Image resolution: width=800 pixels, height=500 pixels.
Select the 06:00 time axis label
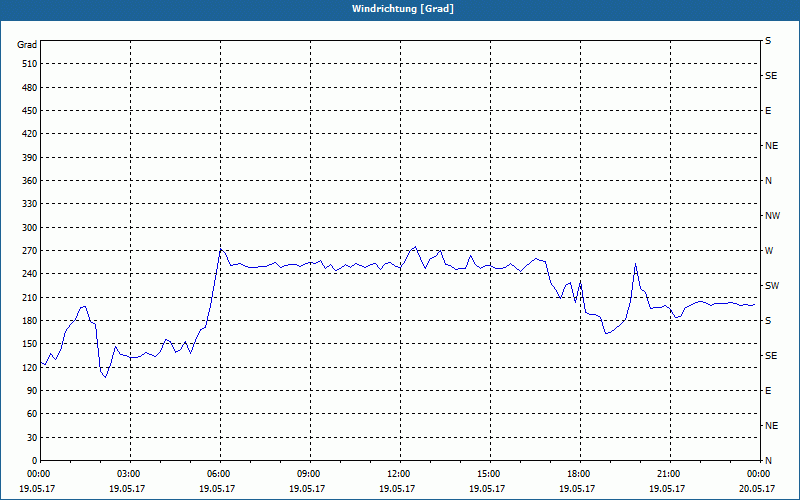[x=220, y=474]
